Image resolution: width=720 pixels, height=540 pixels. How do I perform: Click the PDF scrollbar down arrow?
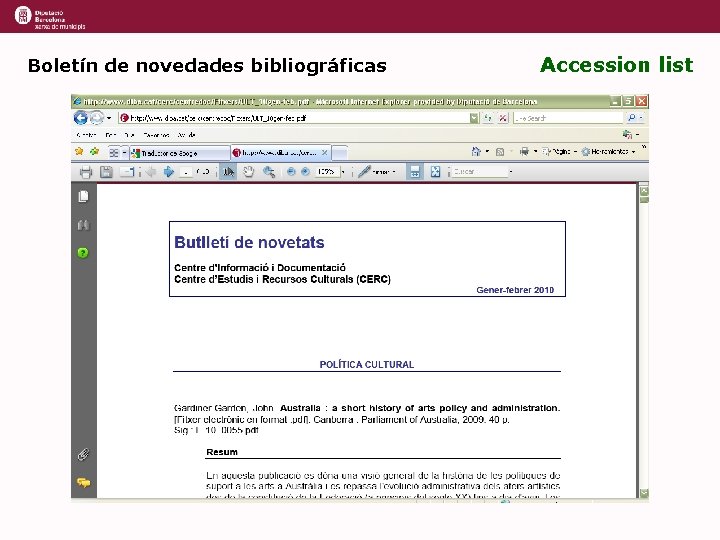[x=644, y=493]
